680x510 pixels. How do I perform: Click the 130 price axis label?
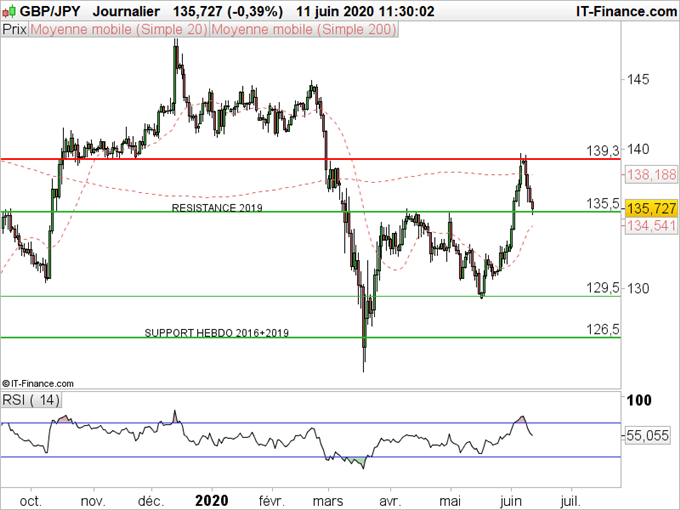click(x=638, y=288)
